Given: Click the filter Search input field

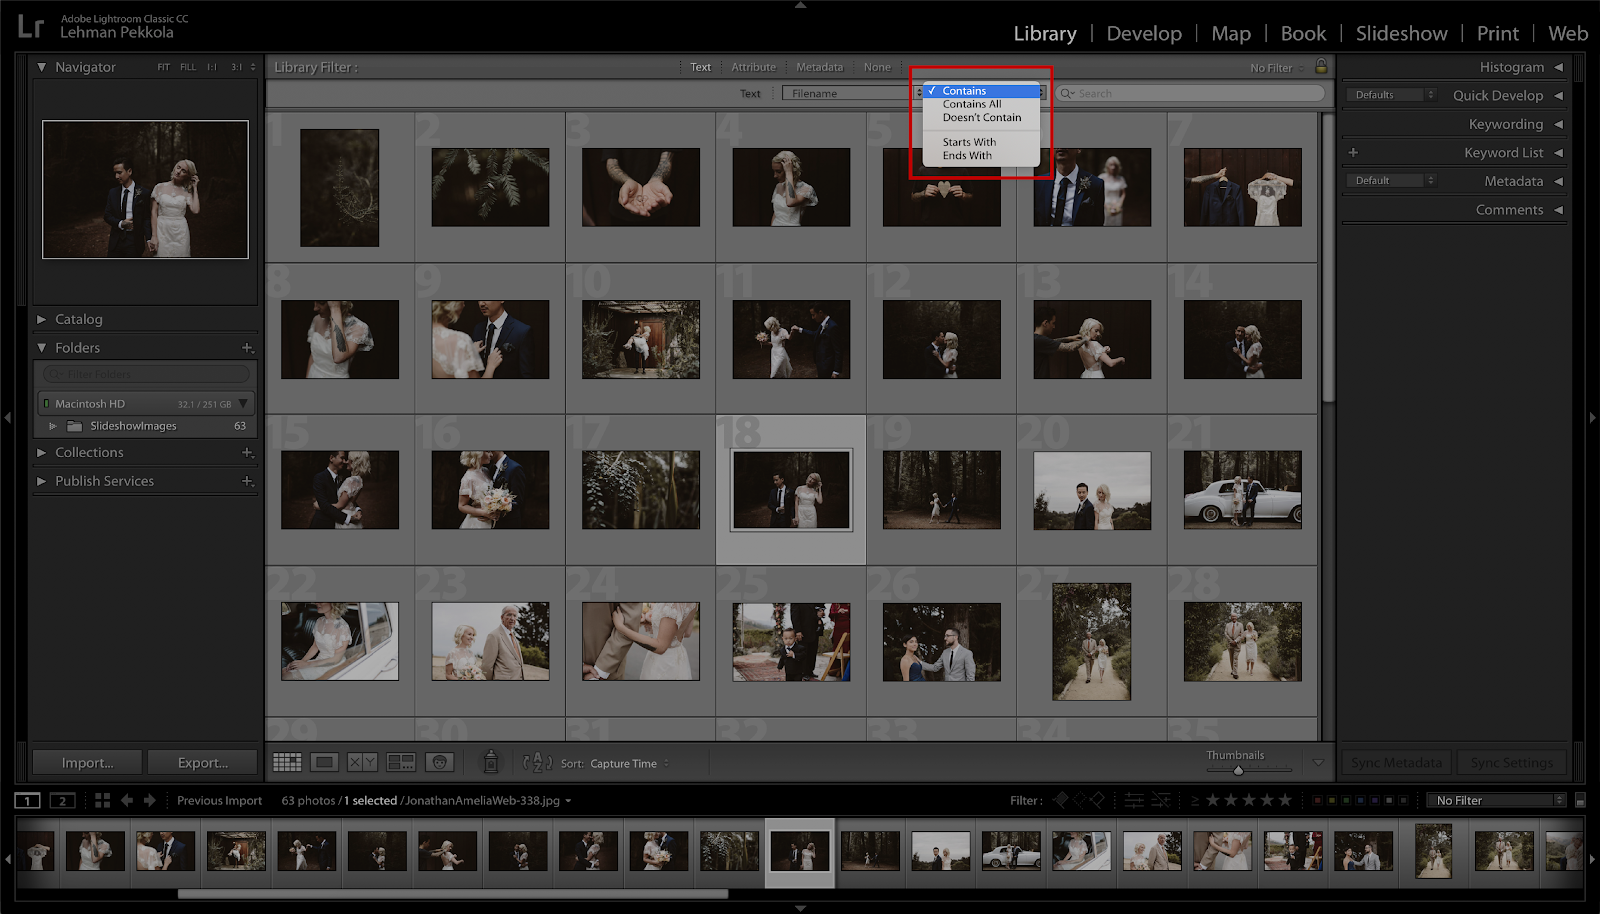Looking at the screenshot, I should [1190, 93].
